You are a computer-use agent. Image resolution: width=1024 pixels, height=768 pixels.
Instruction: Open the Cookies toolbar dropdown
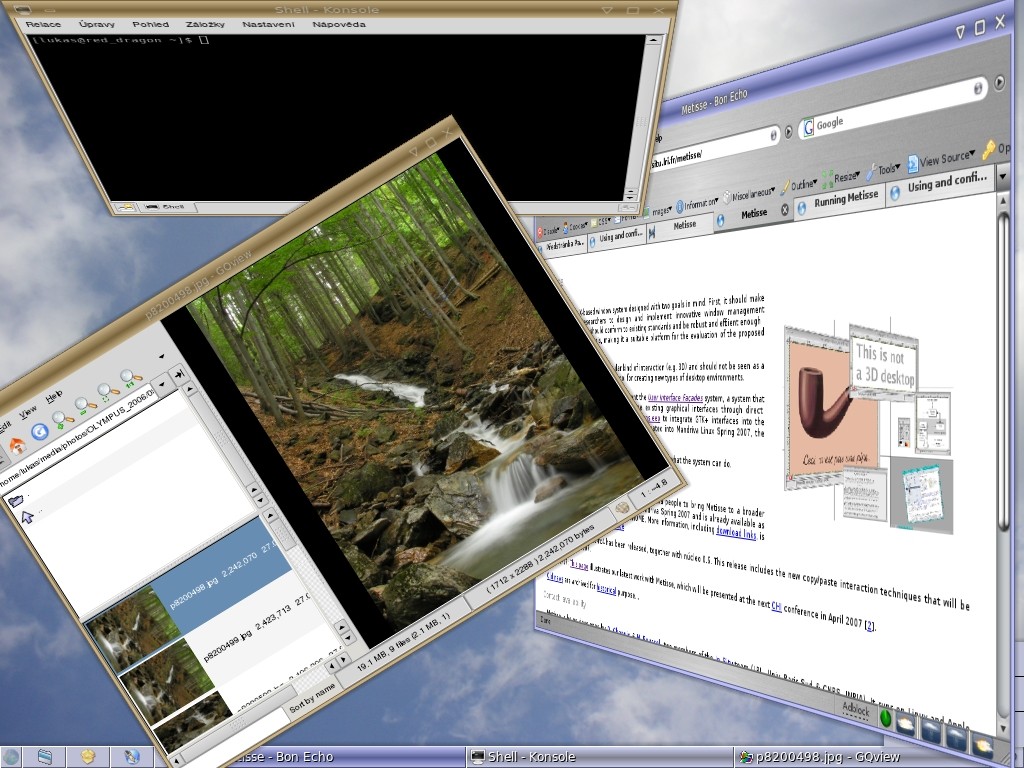tap(575, 227)
